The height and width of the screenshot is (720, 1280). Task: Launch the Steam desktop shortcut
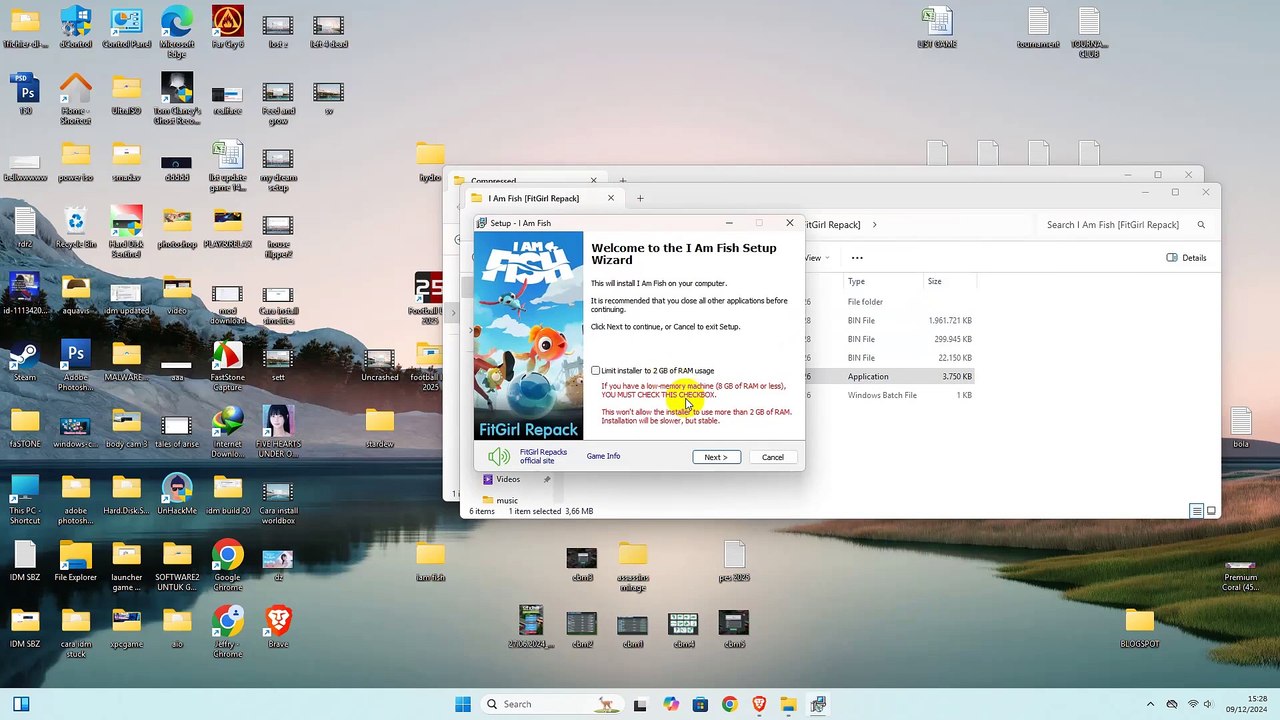tap(25, 362)
